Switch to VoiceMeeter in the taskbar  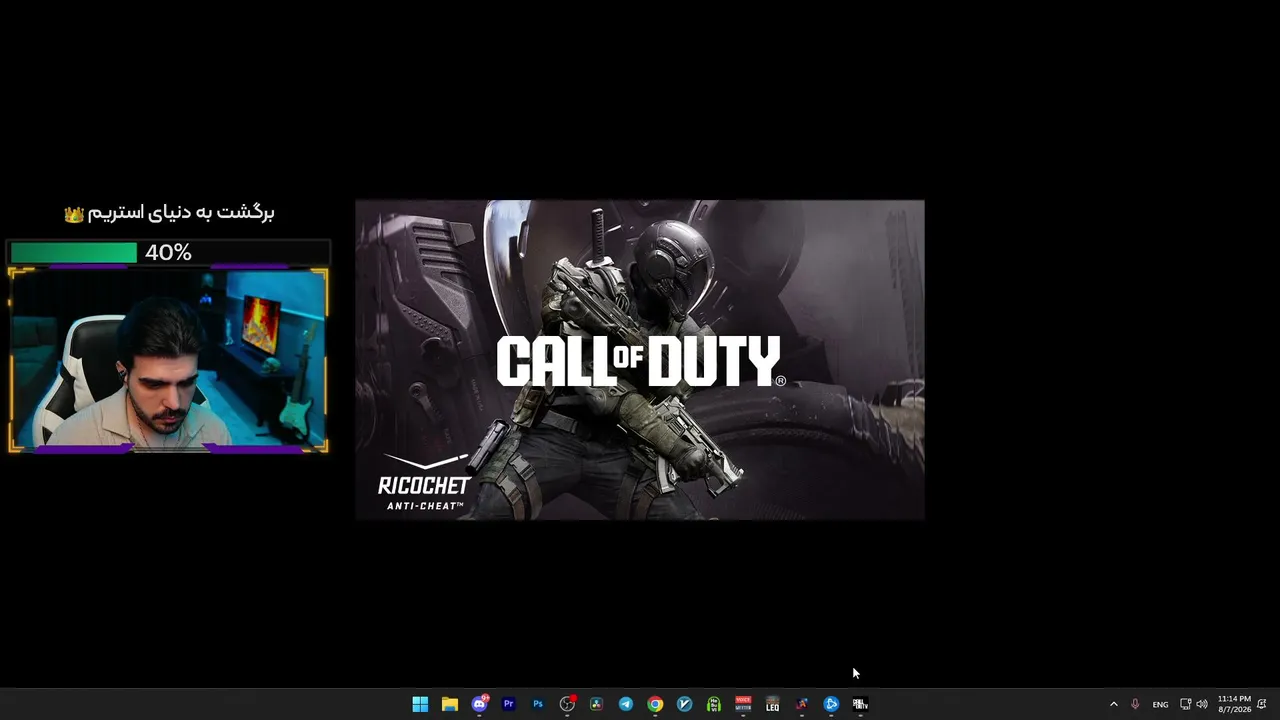pos(743,704)
